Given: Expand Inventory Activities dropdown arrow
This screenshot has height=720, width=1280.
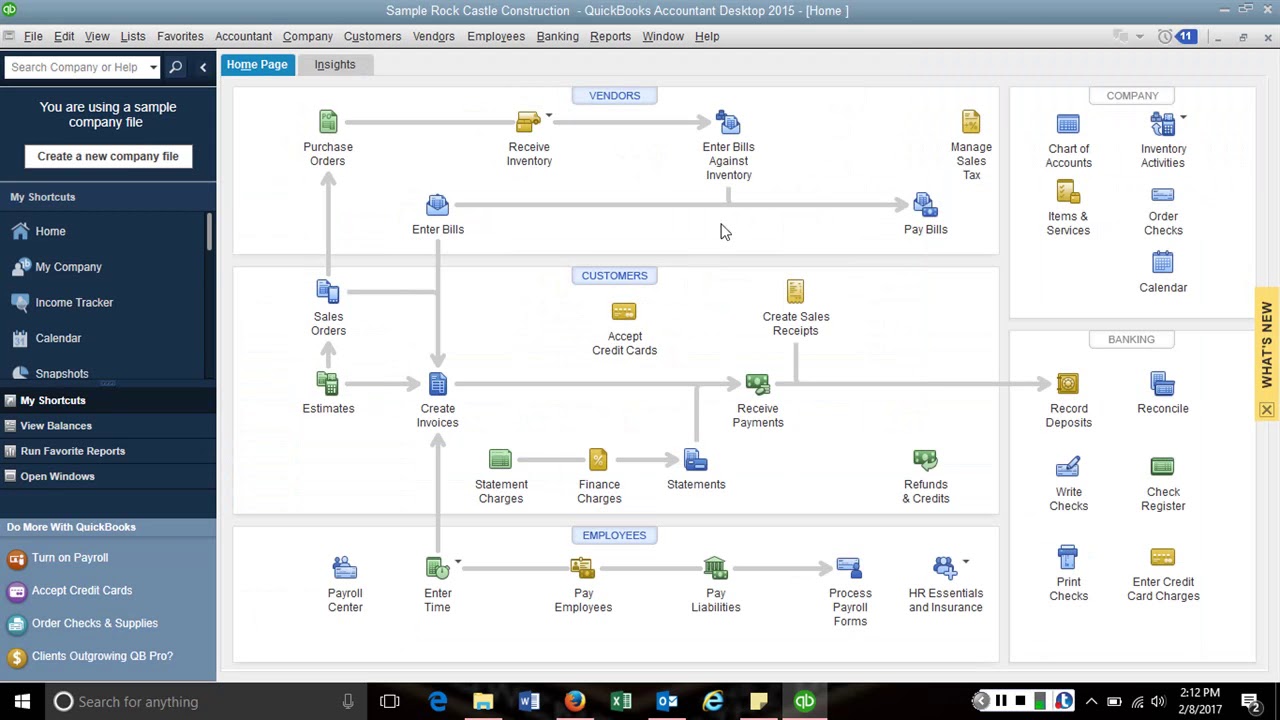Looking at the screenshot, I should pyautogui.click(x=1183, y=117).
